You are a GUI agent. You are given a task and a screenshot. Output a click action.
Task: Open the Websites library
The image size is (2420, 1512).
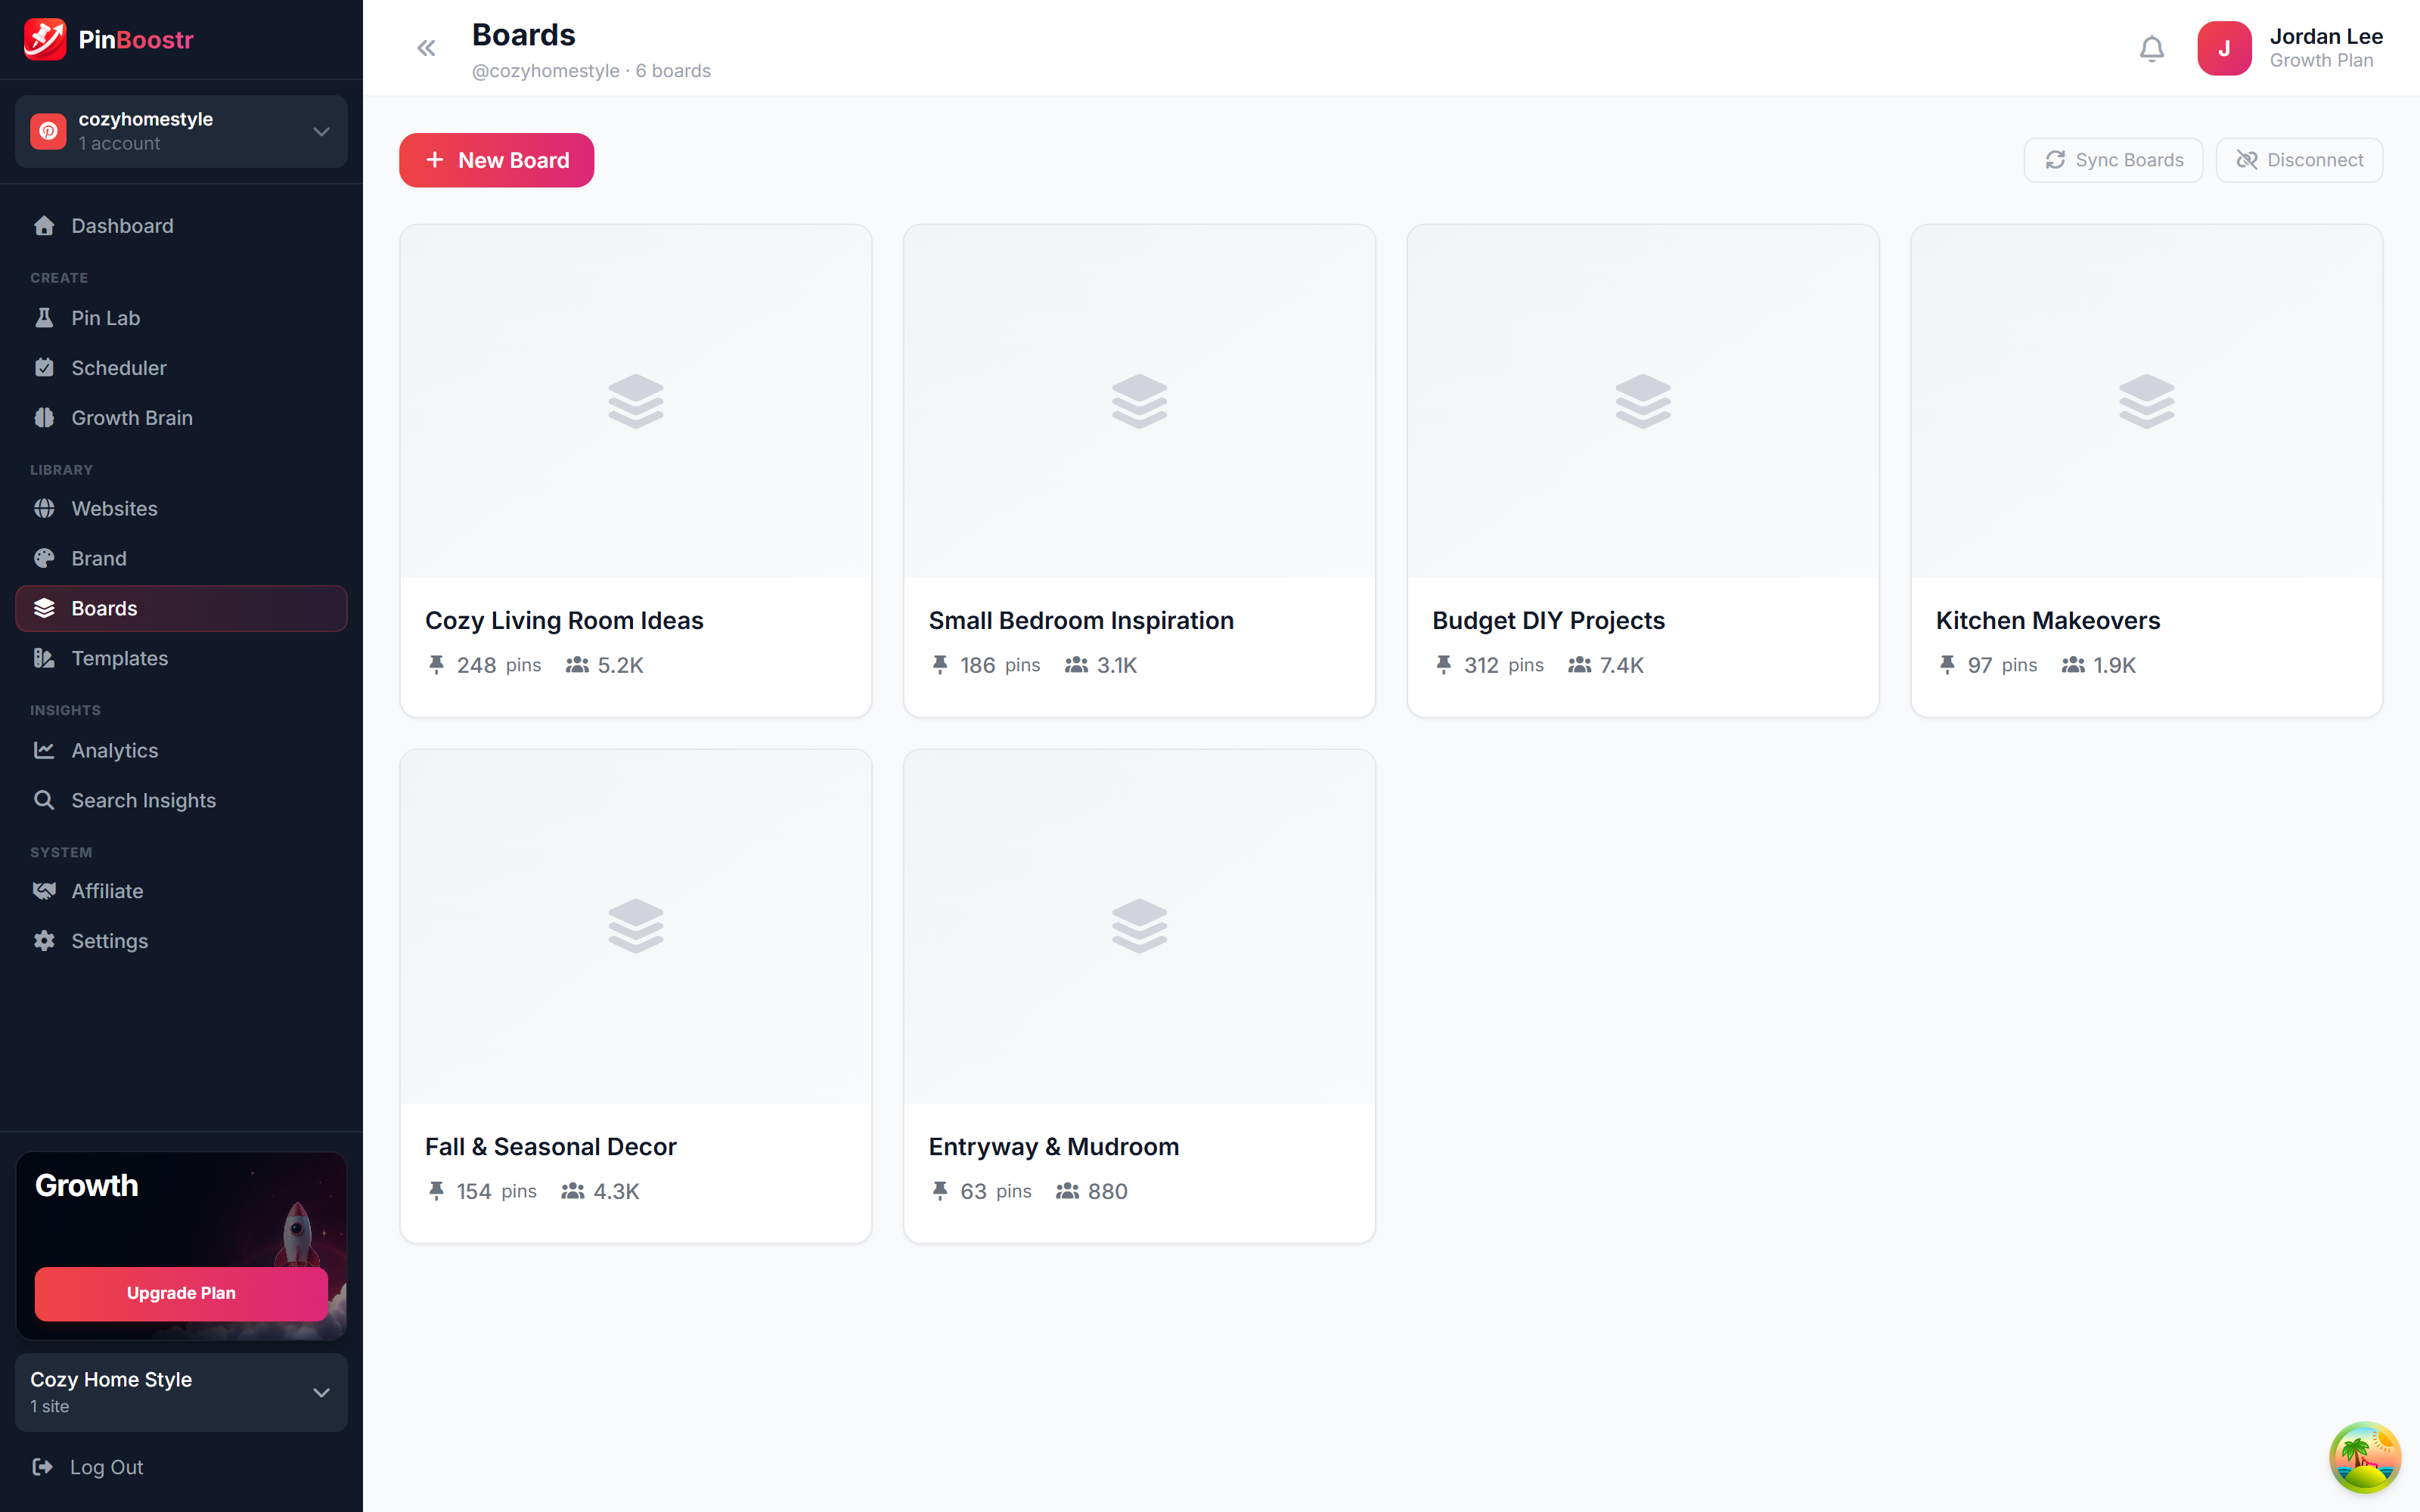[181, 509]
